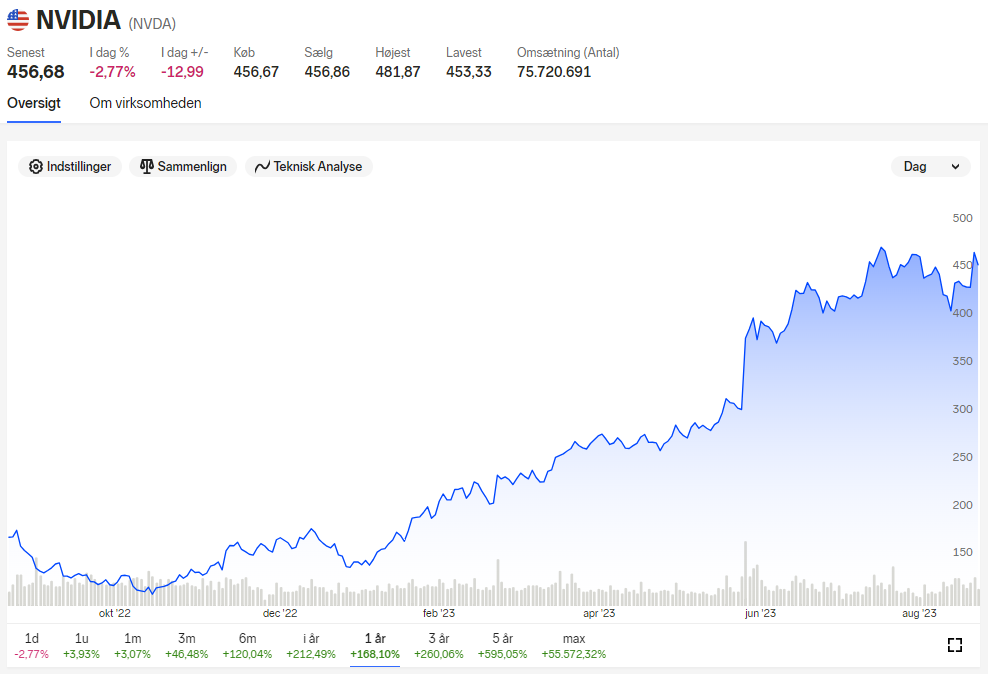Click the 150 price axis label
The image size is (988, 674).
[962, 552]
